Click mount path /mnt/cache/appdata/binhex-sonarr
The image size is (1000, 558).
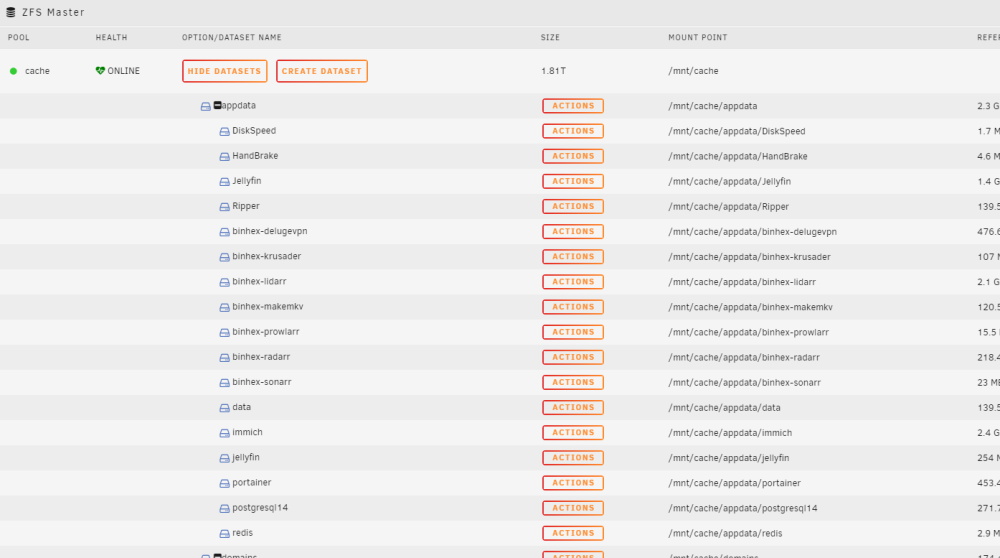744,383
